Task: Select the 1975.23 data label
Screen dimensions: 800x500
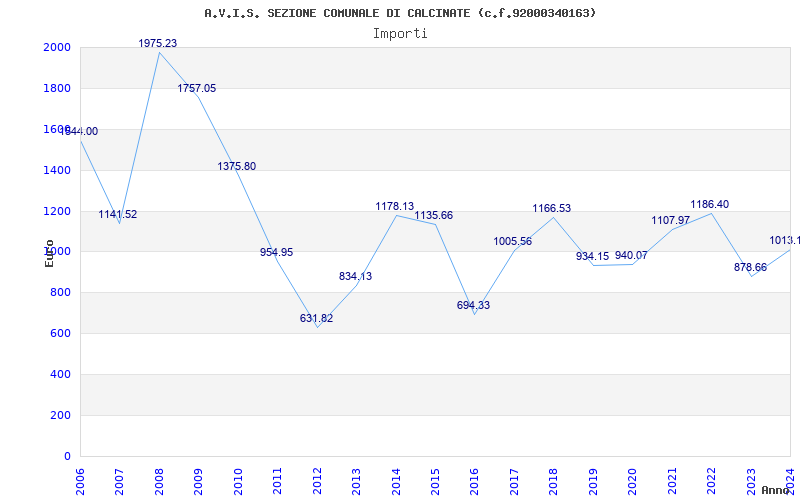Action: tap(158, 43)
